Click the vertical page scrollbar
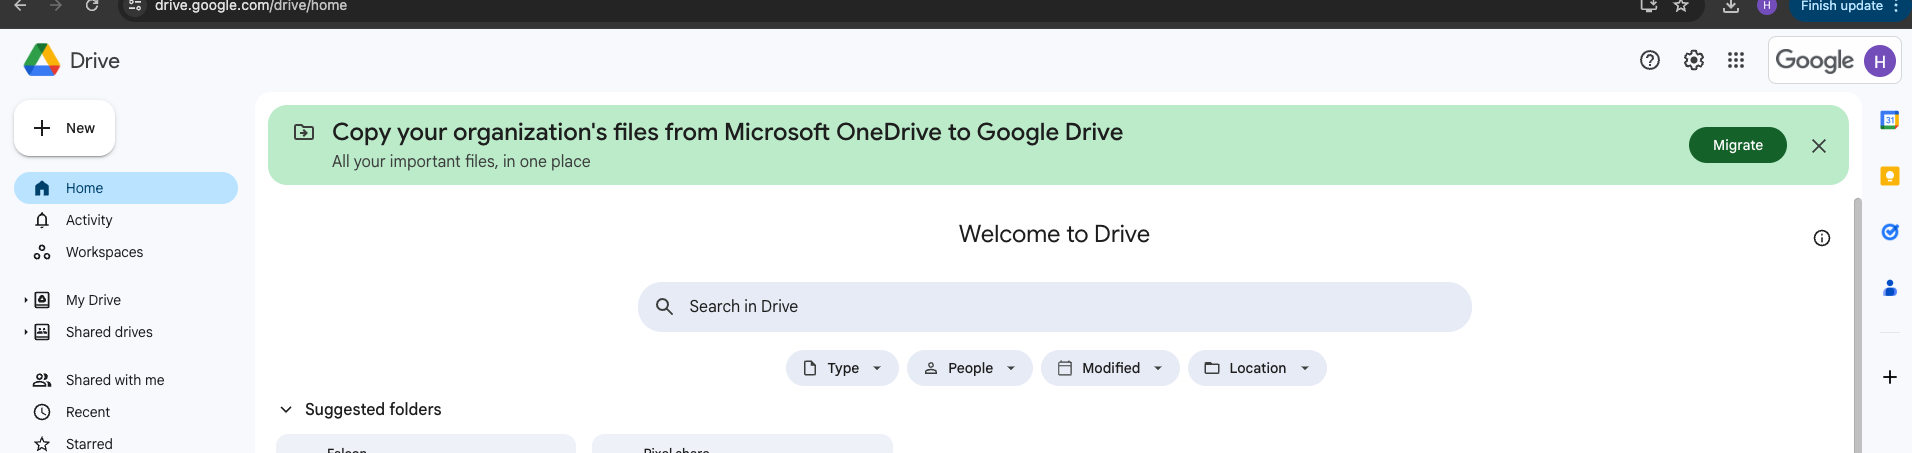Screen dimensions: 1912x453 coord(1858,325)
